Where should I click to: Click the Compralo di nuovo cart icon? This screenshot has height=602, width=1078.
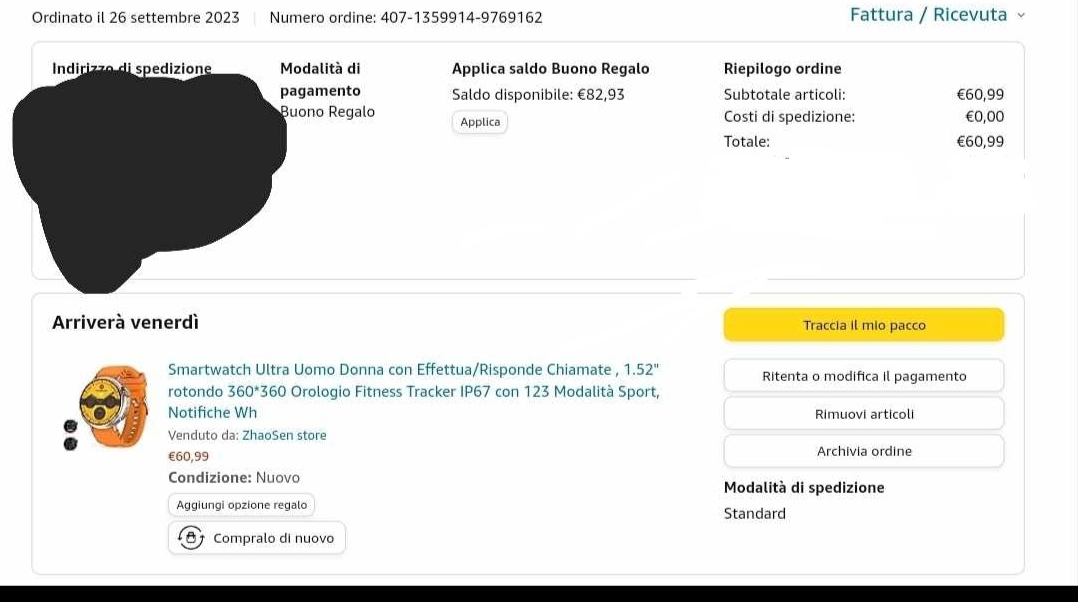coord(191,537)
